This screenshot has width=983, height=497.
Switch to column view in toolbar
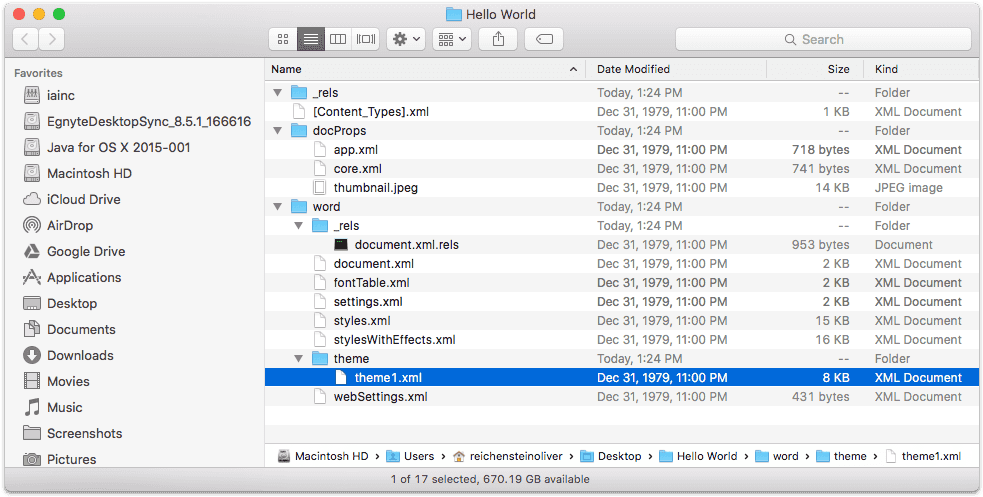pos(338,39)
